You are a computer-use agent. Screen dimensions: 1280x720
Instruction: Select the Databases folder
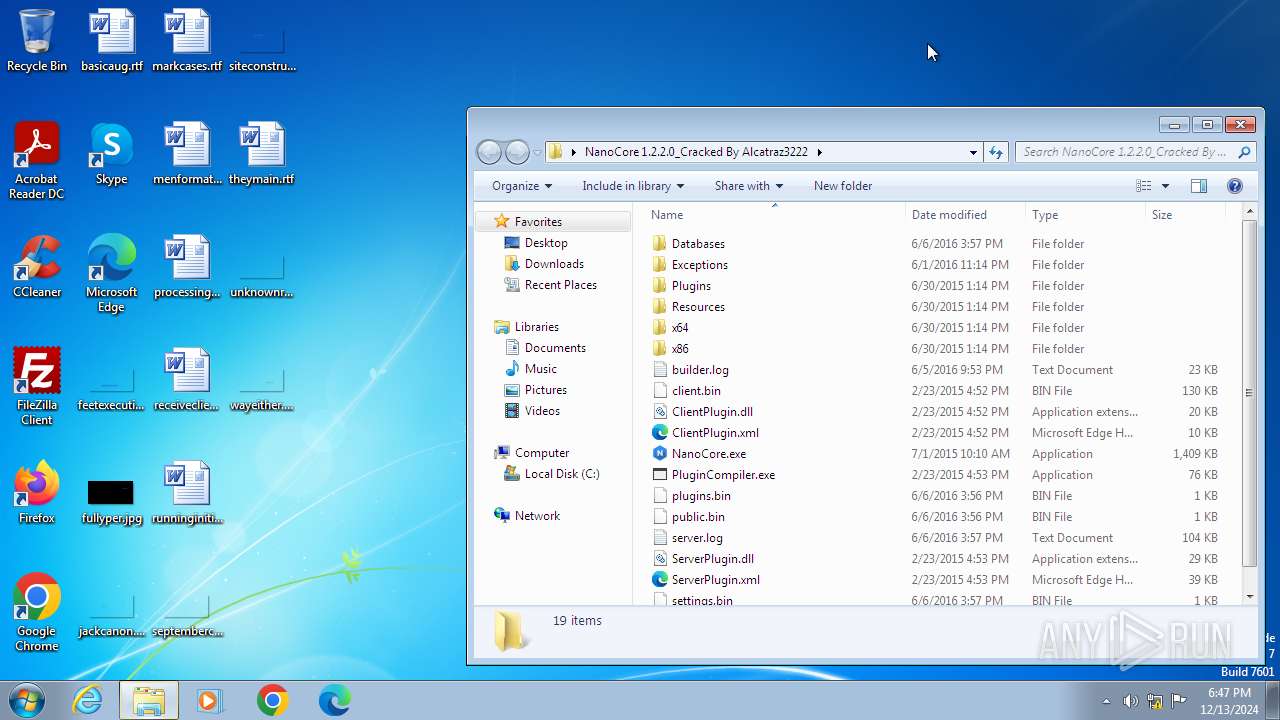(698, 244)
